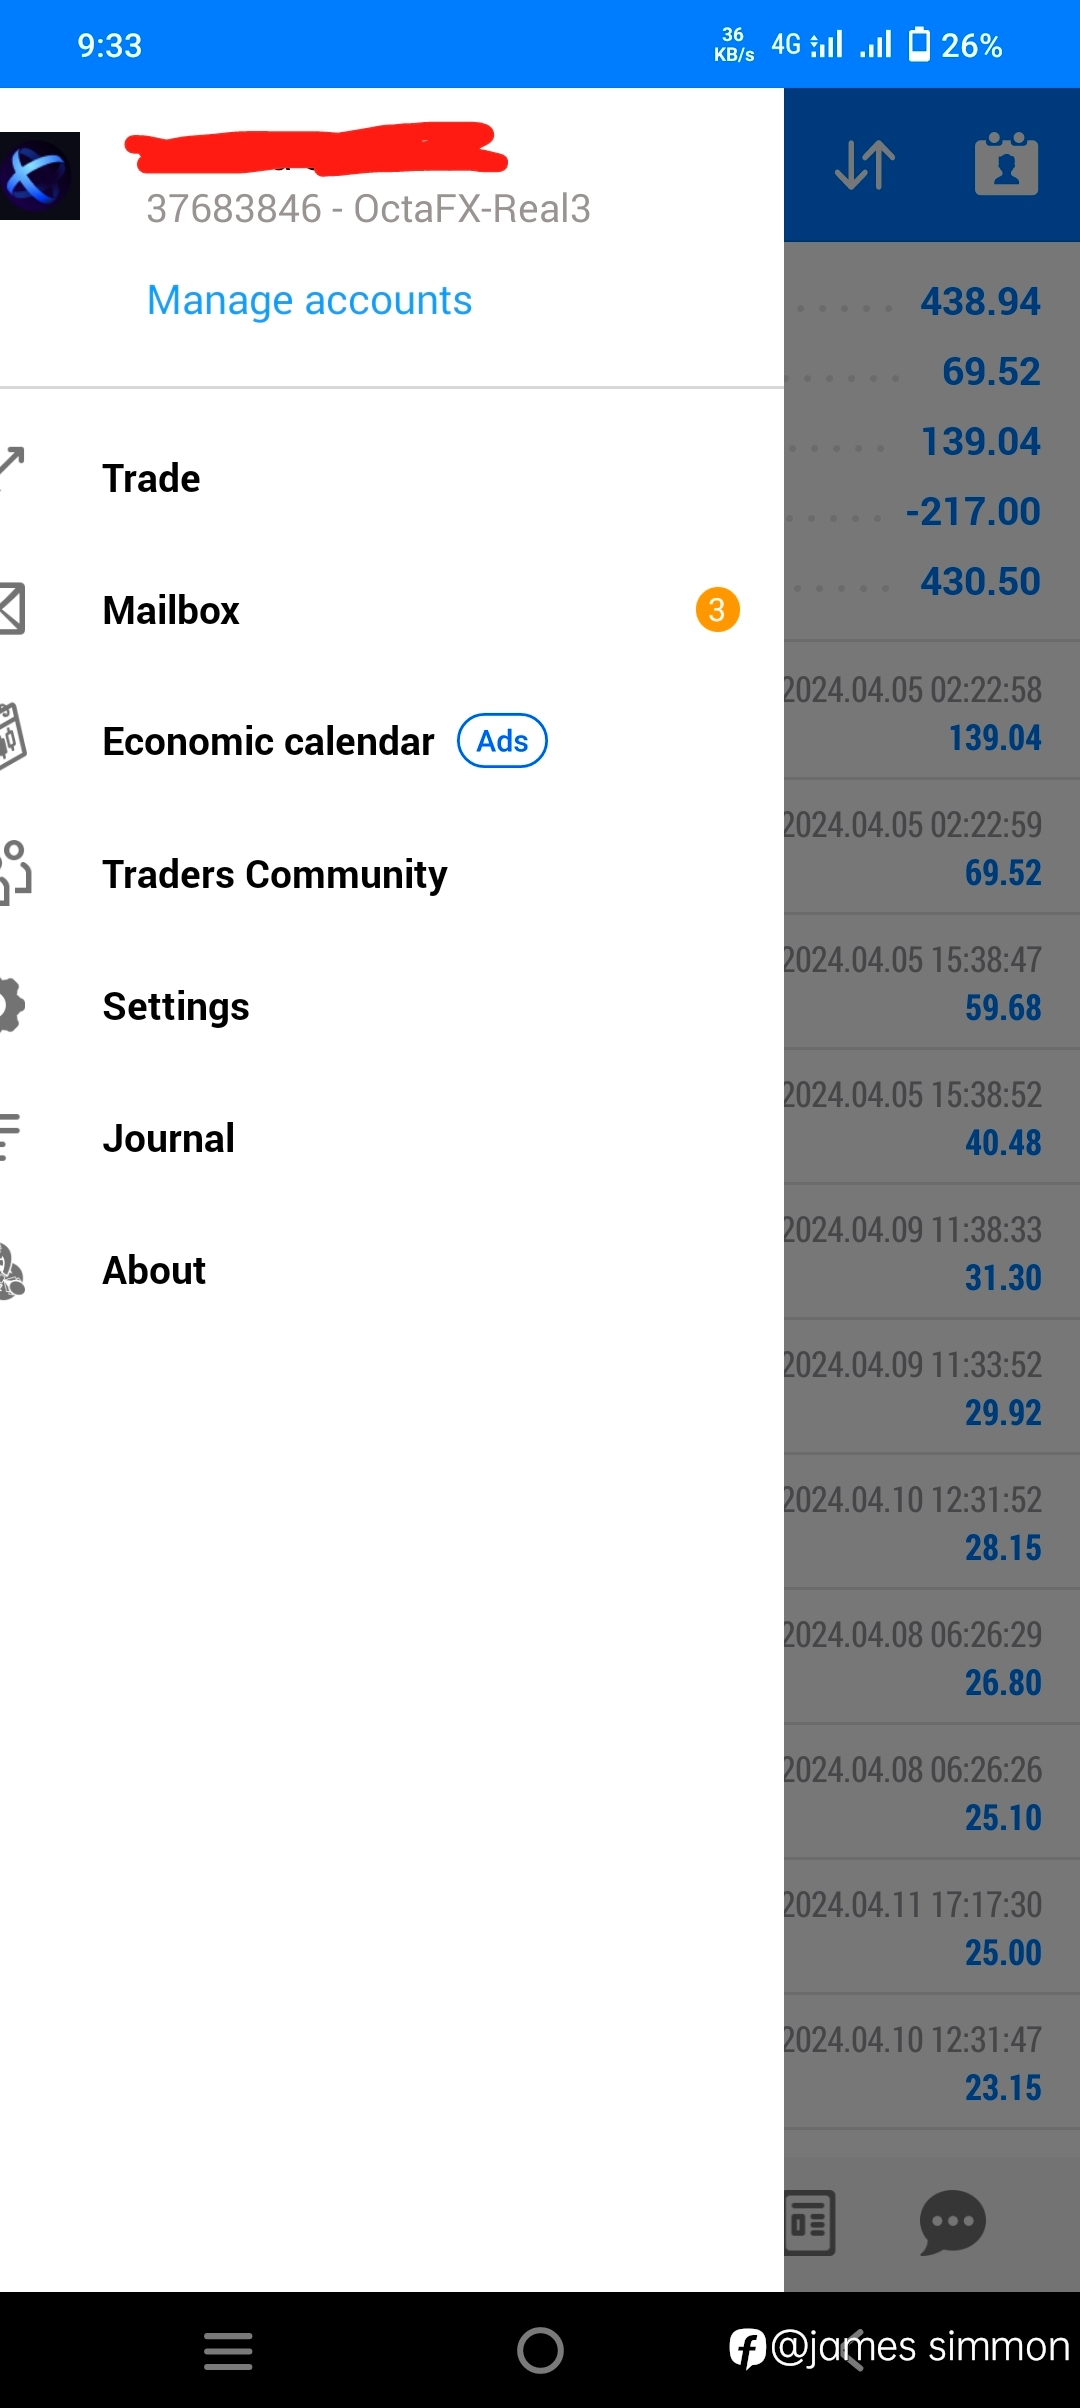This screenshot has height=2408, width=1080.
Task: Select the 2024.04.11 17:17:30 history row
Action: pos(932,1928)
